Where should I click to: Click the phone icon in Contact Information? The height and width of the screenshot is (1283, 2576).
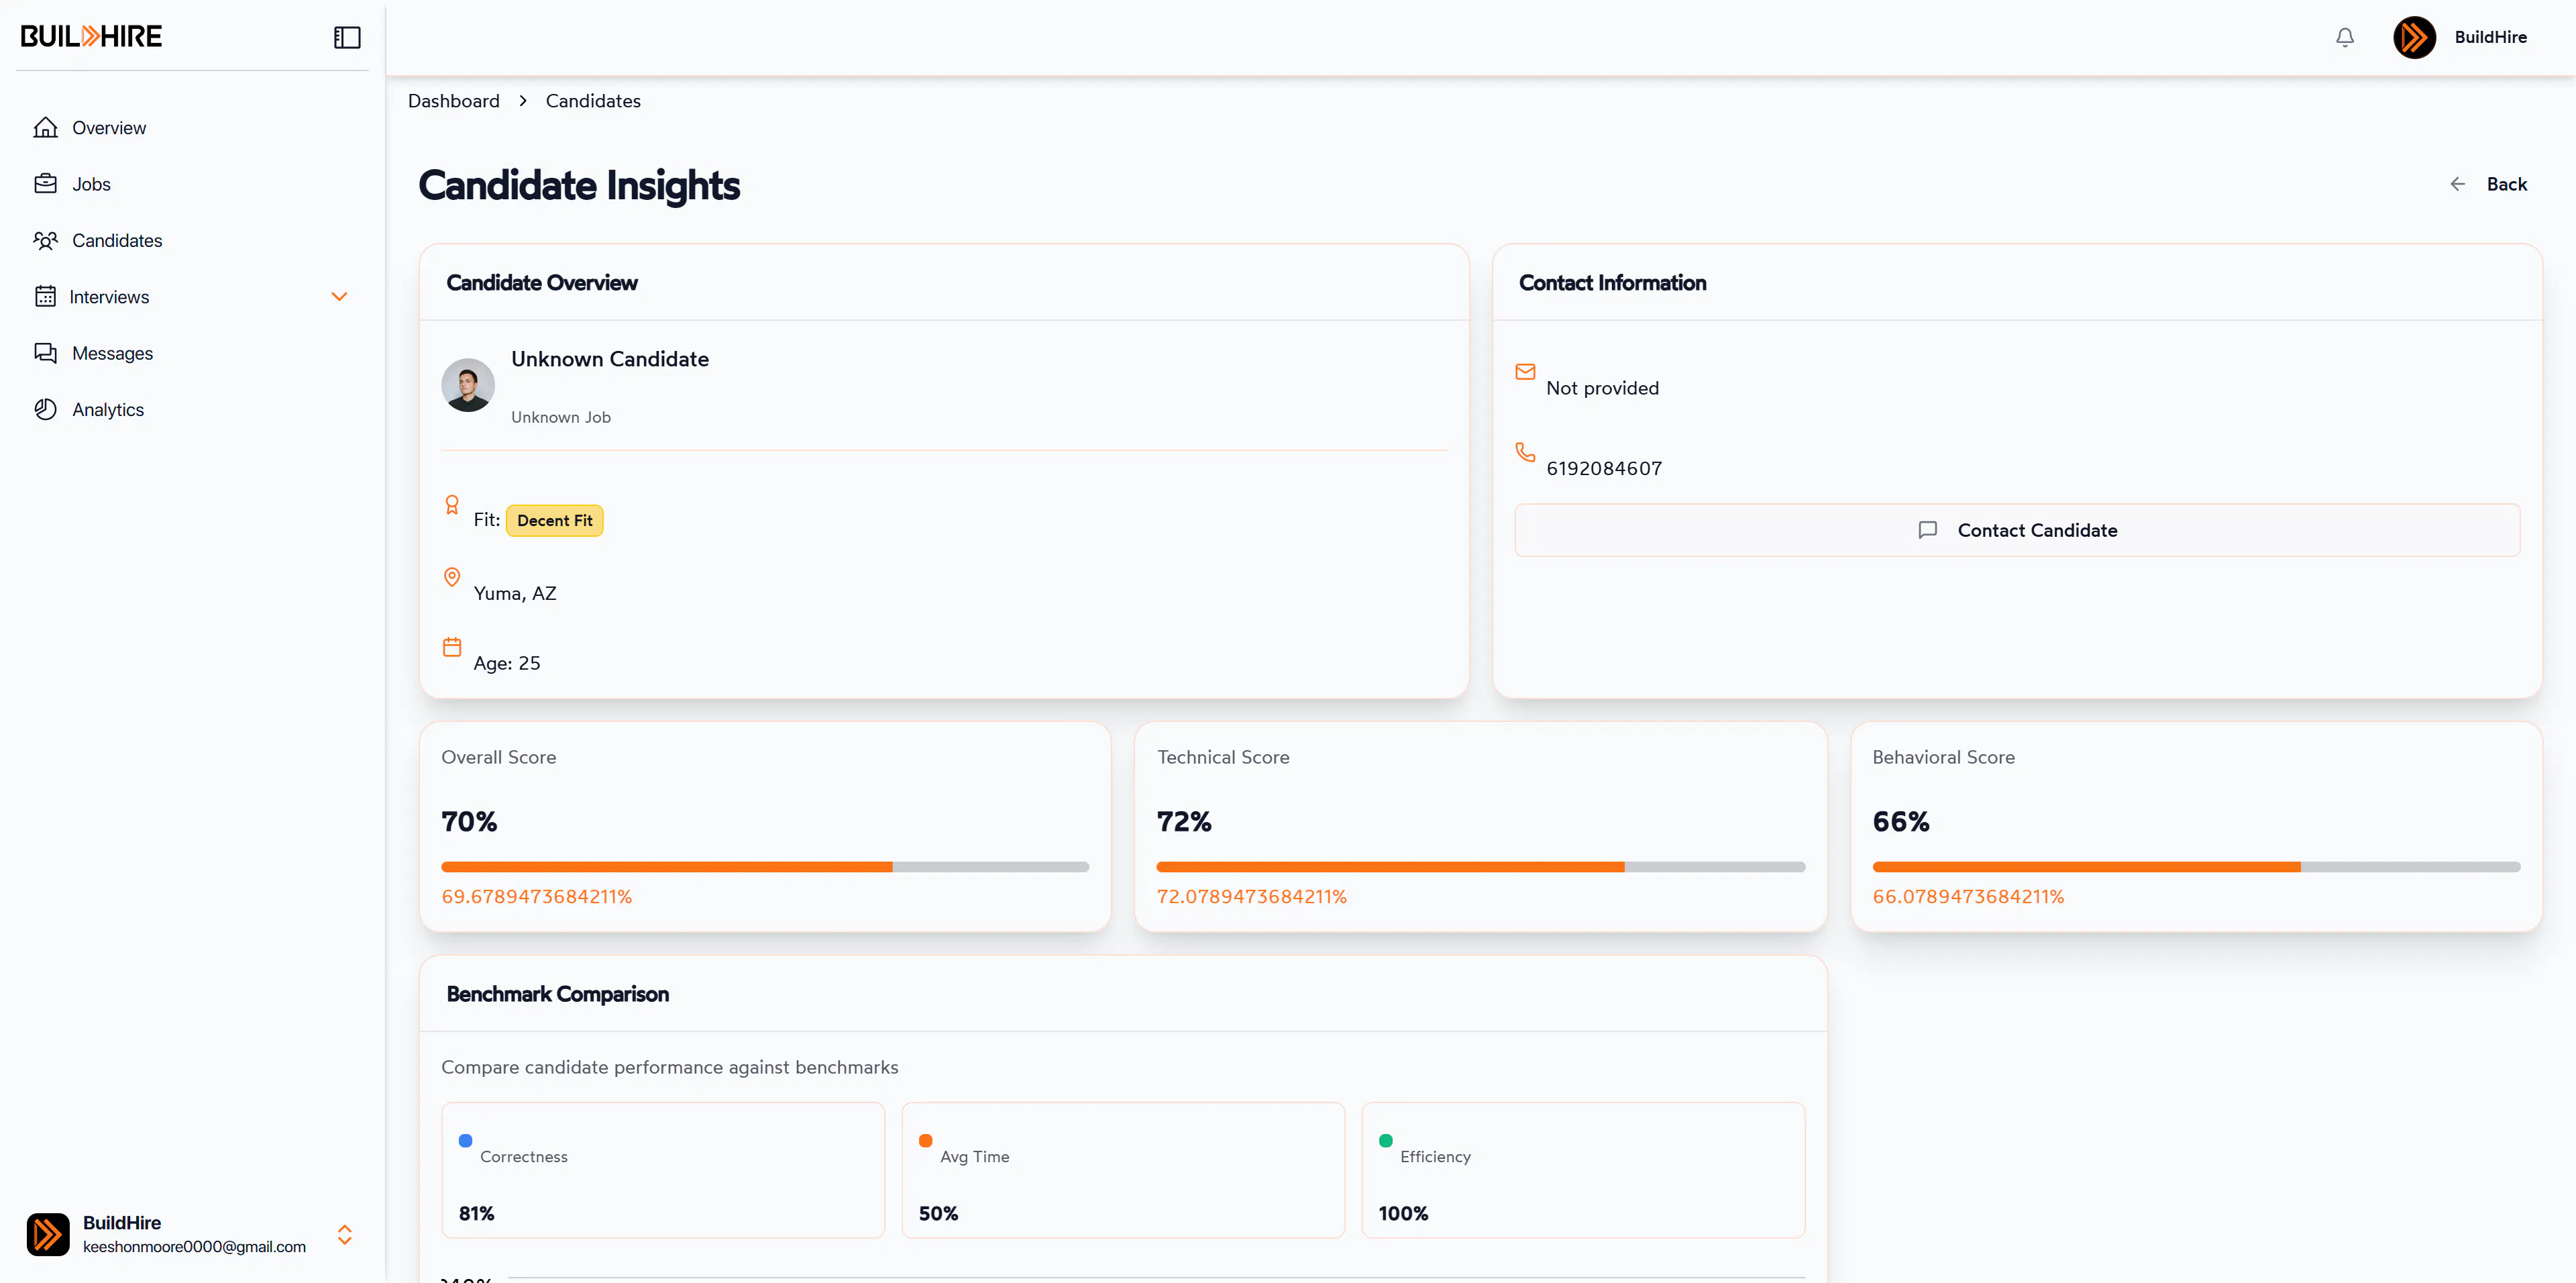click(1525, 452)
